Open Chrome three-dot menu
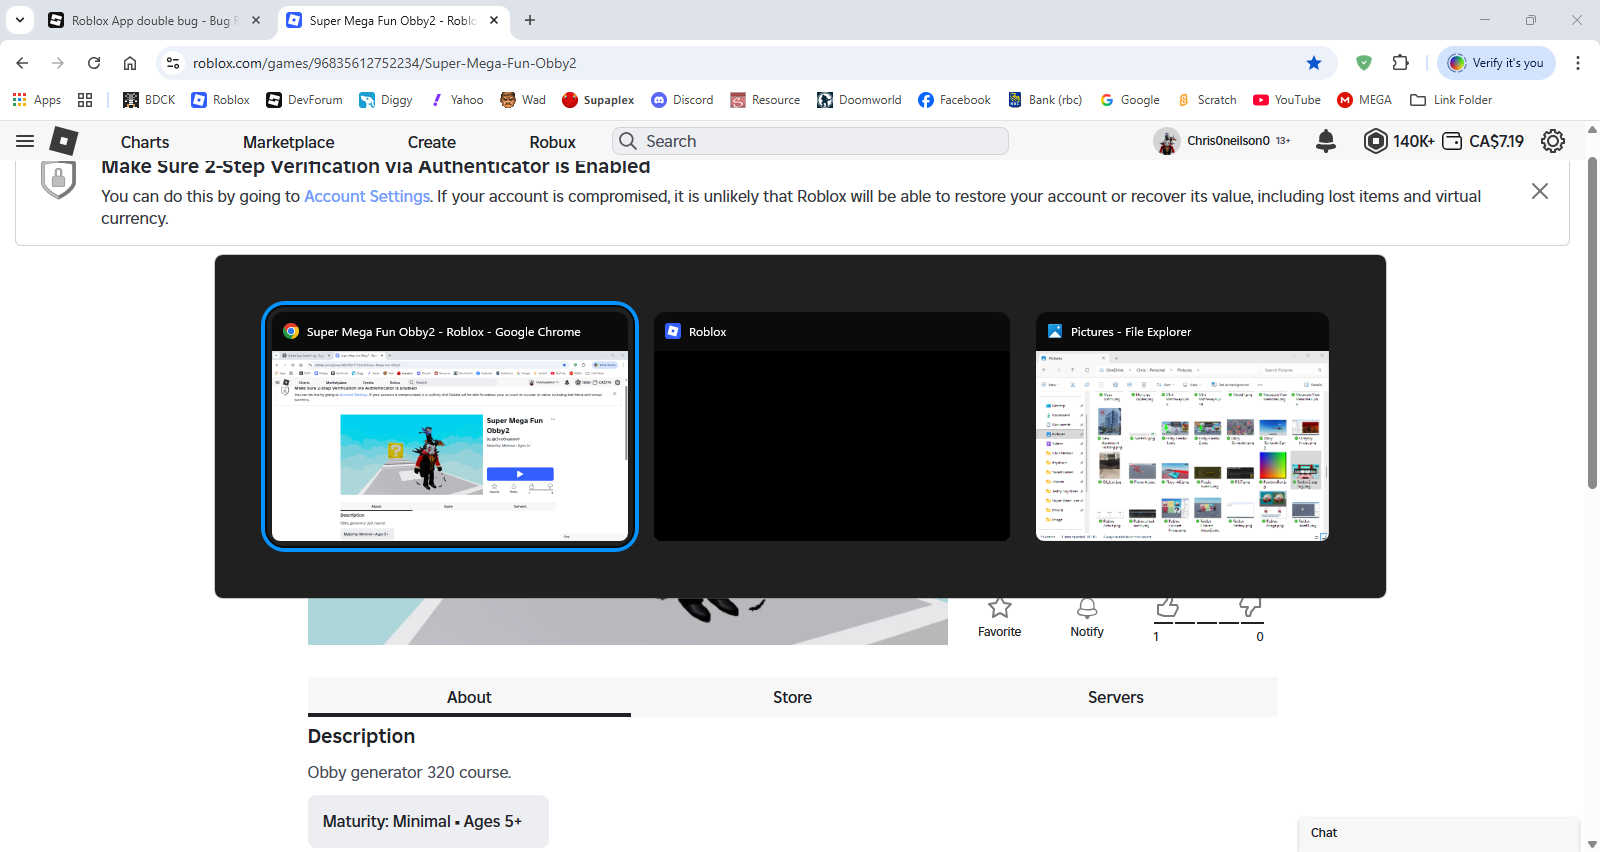 point(1578,63)
